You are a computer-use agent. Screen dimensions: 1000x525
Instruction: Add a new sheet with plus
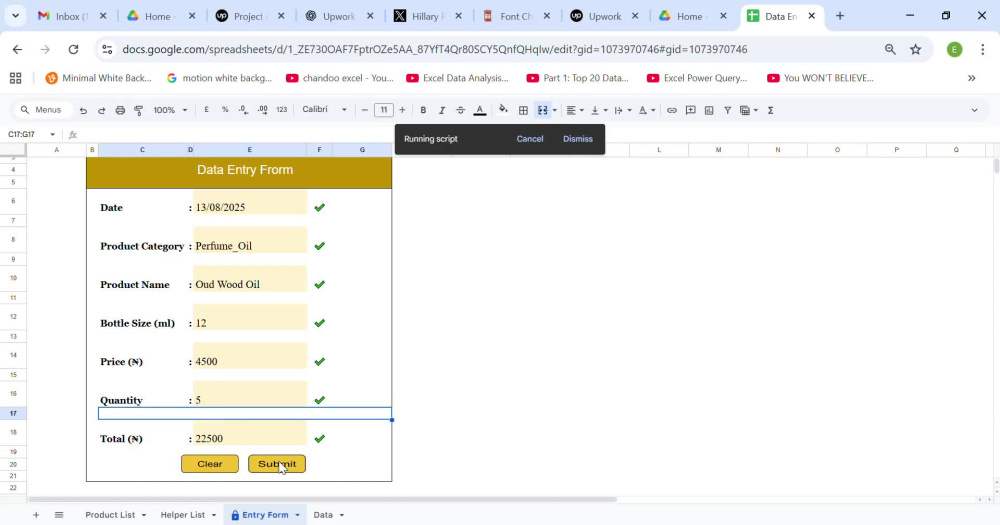coord(36,515)
